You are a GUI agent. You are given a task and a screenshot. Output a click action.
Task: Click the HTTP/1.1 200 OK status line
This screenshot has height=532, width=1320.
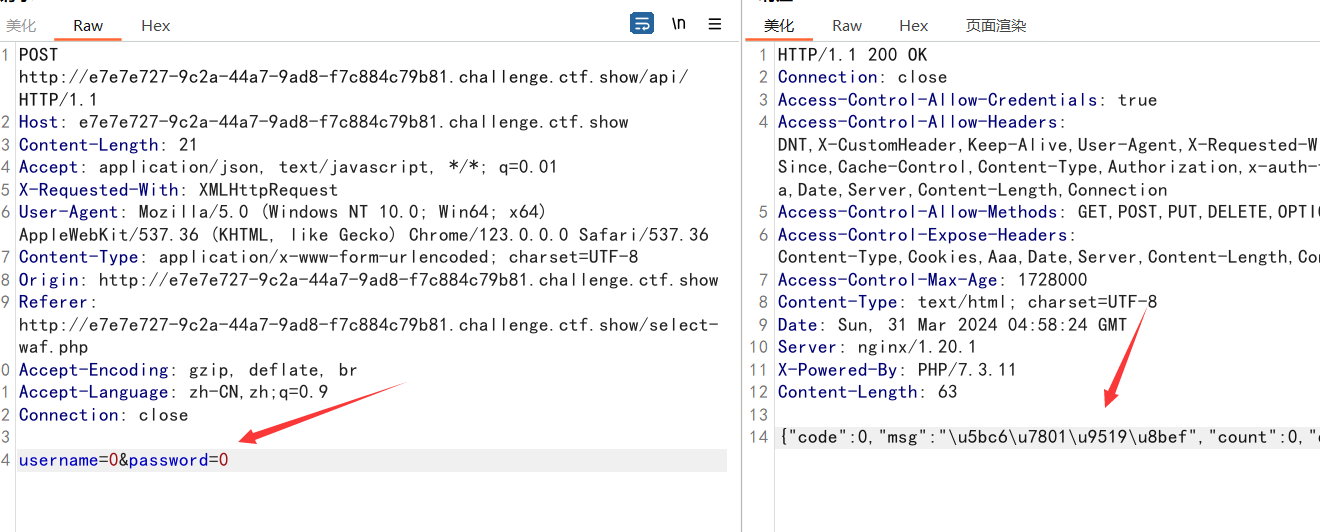pos(852,55)
